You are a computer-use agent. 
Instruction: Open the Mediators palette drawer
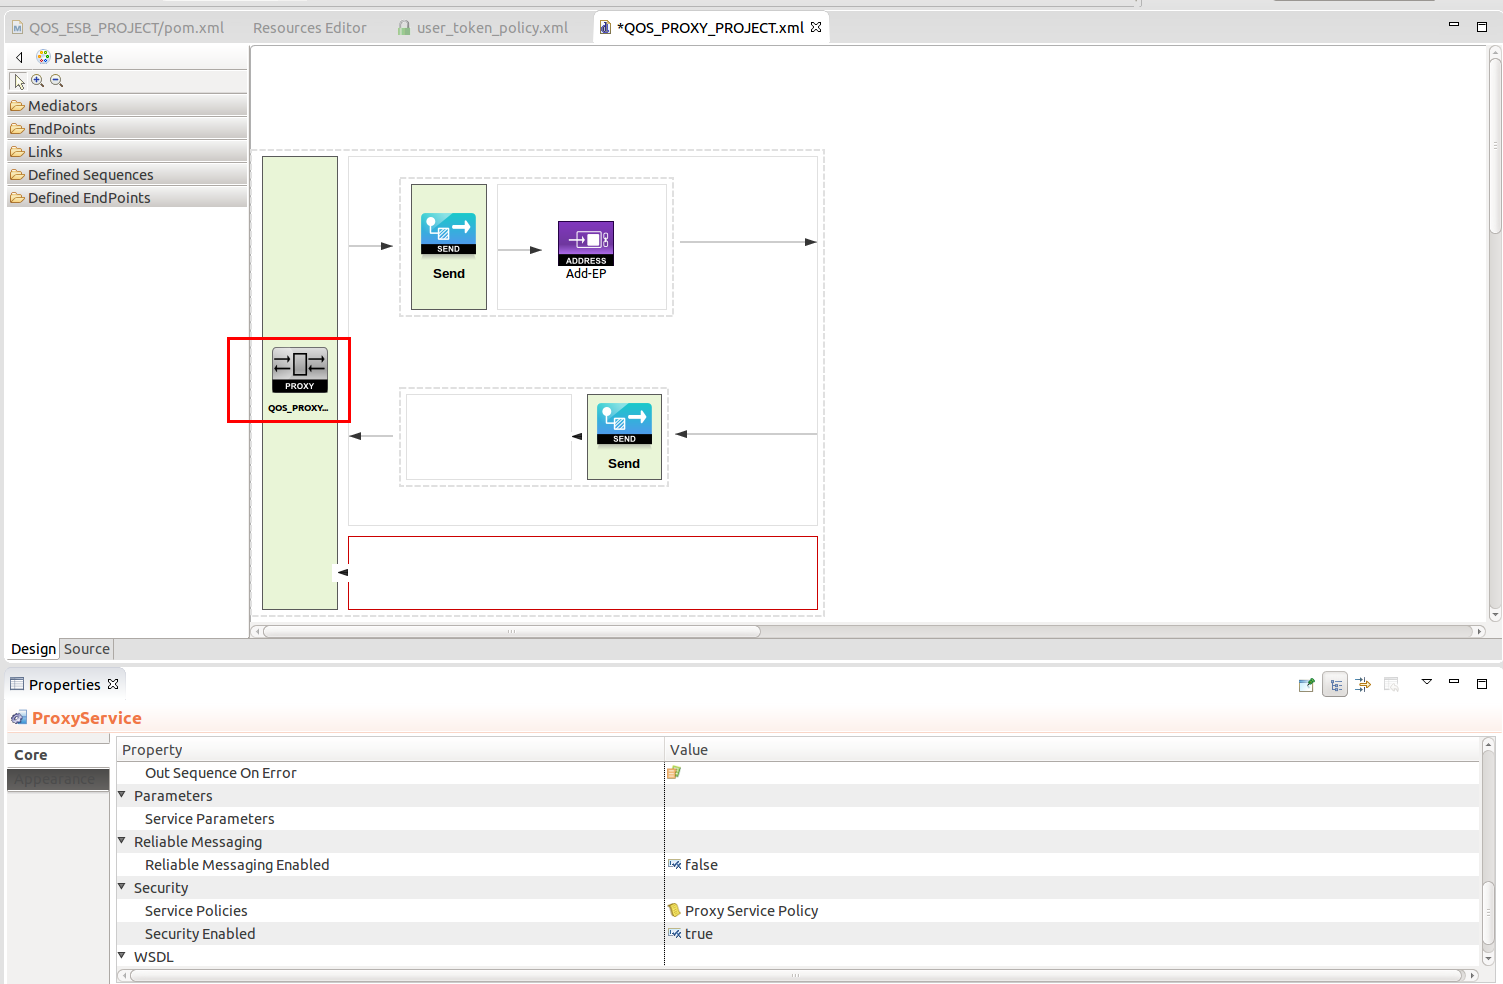(x=64, y=105)
